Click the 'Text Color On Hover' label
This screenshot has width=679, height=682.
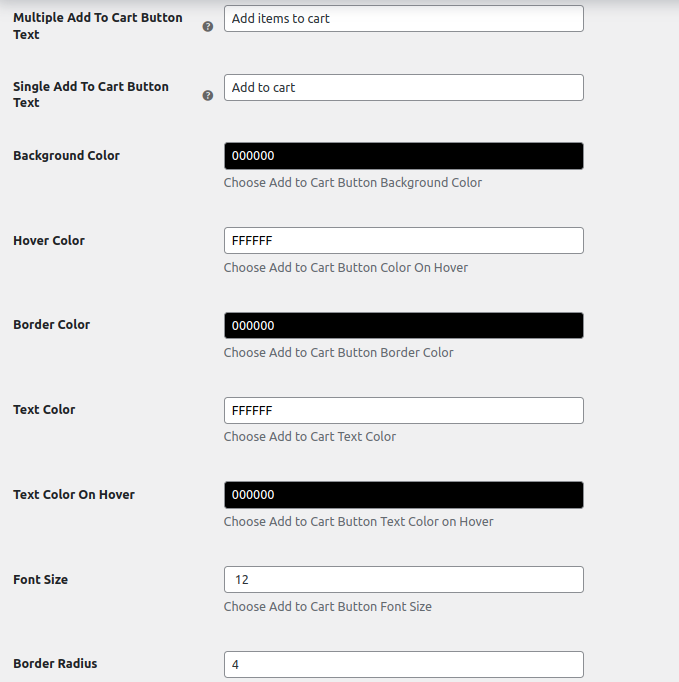73,495
